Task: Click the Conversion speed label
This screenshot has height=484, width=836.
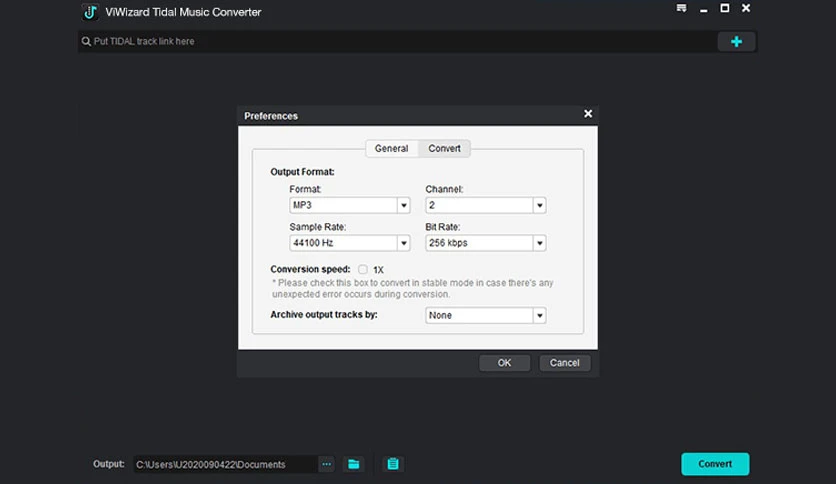Action: 310,269
